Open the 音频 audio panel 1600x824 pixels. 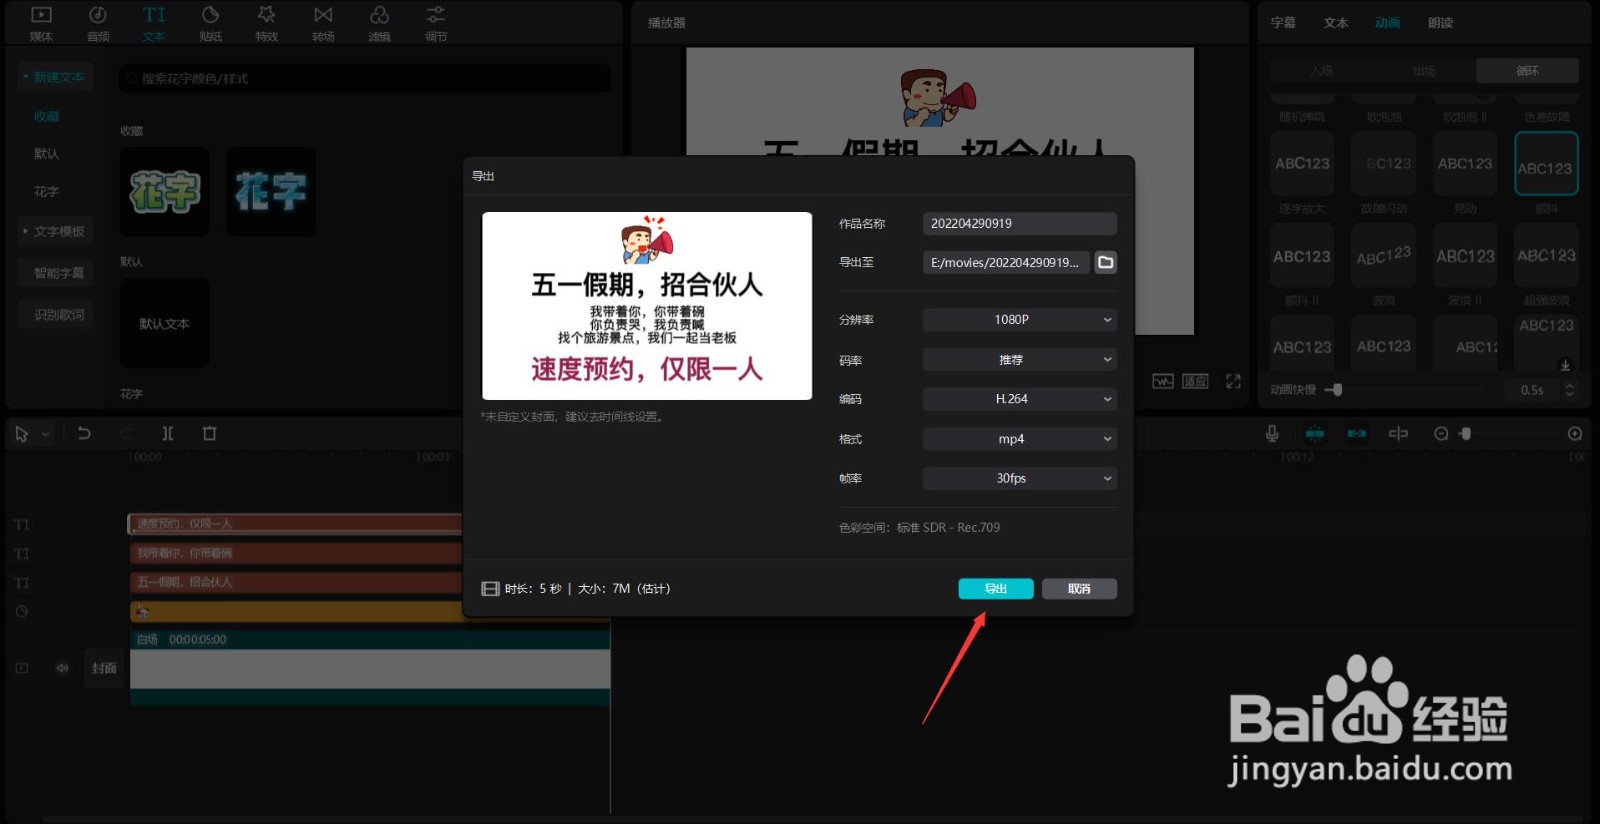pos(98,23)
